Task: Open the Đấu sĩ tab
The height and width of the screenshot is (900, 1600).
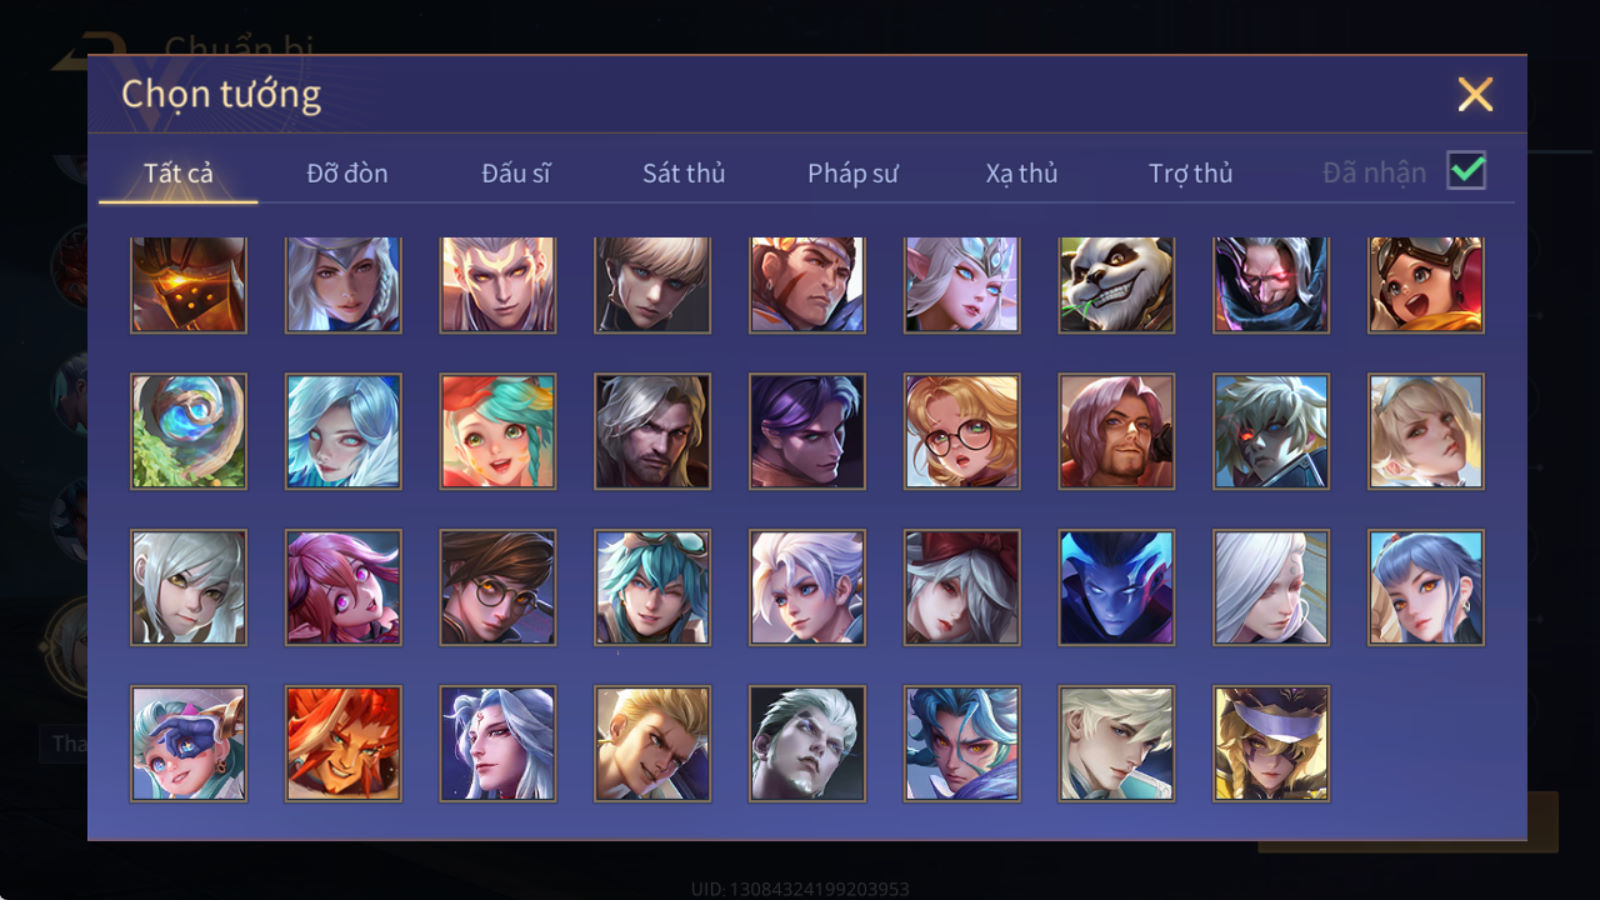Action: click(x=515, y=173)
